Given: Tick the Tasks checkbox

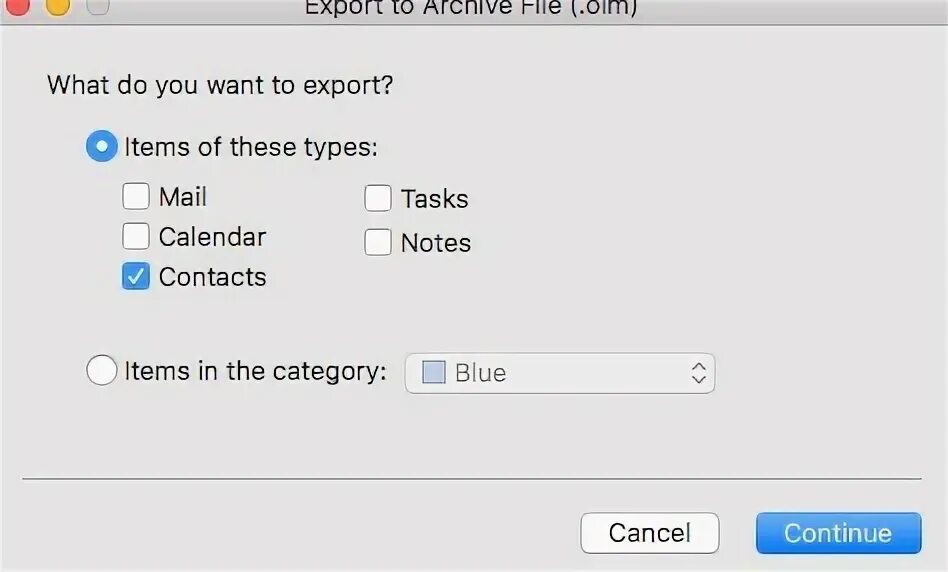Looking at the screenshot, I should (x=378, y=198).
